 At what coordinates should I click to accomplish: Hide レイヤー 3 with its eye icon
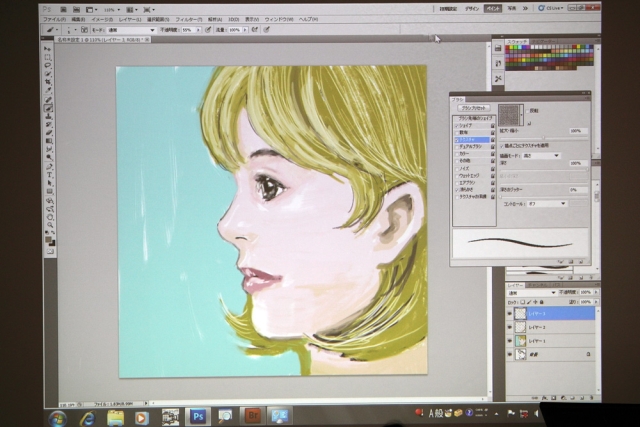pyautogui.click(x=509, y=314)
